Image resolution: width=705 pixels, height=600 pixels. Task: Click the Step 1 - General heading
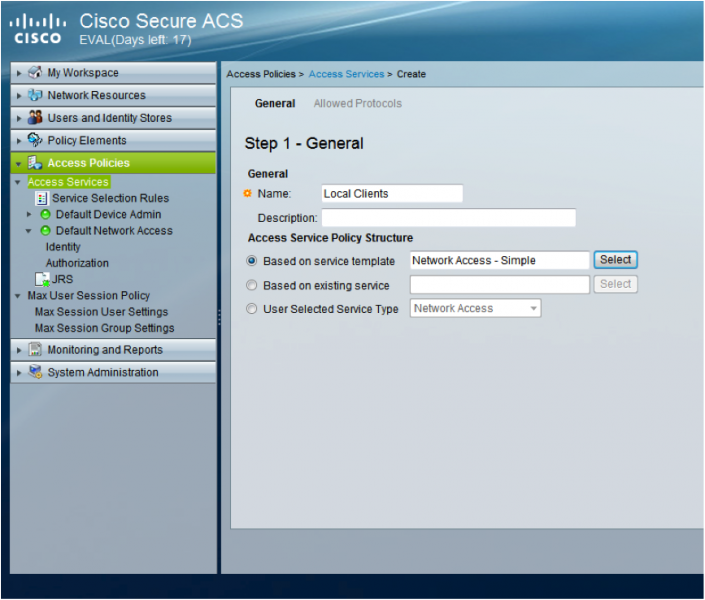click(304, 143)
